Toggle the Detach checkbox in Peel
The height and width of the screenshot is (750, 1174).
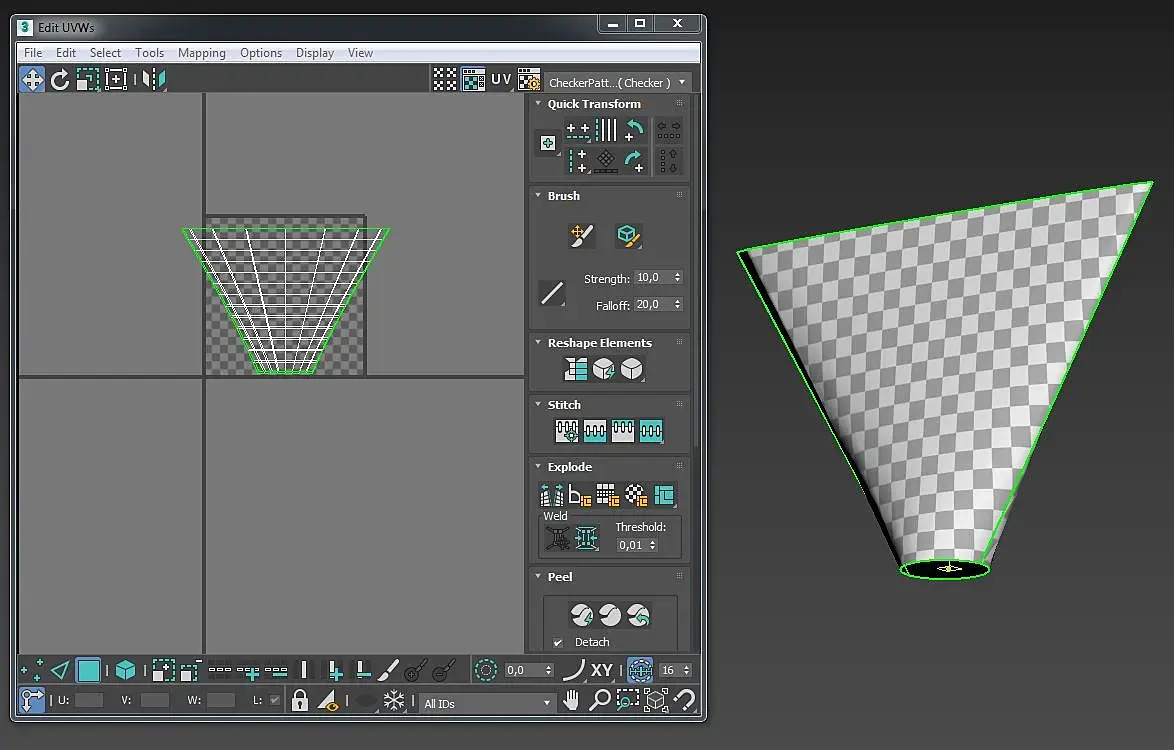tap(558, 642)
